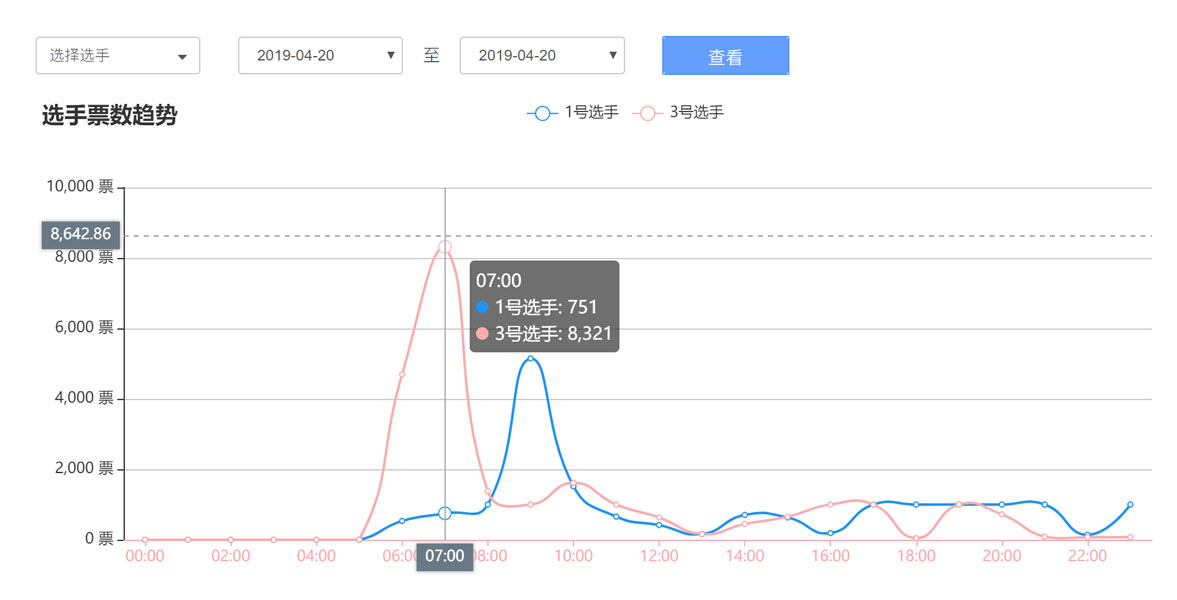Click the 14:00 x-axis label
1177x600 pixels.
[x=745, y=556]
